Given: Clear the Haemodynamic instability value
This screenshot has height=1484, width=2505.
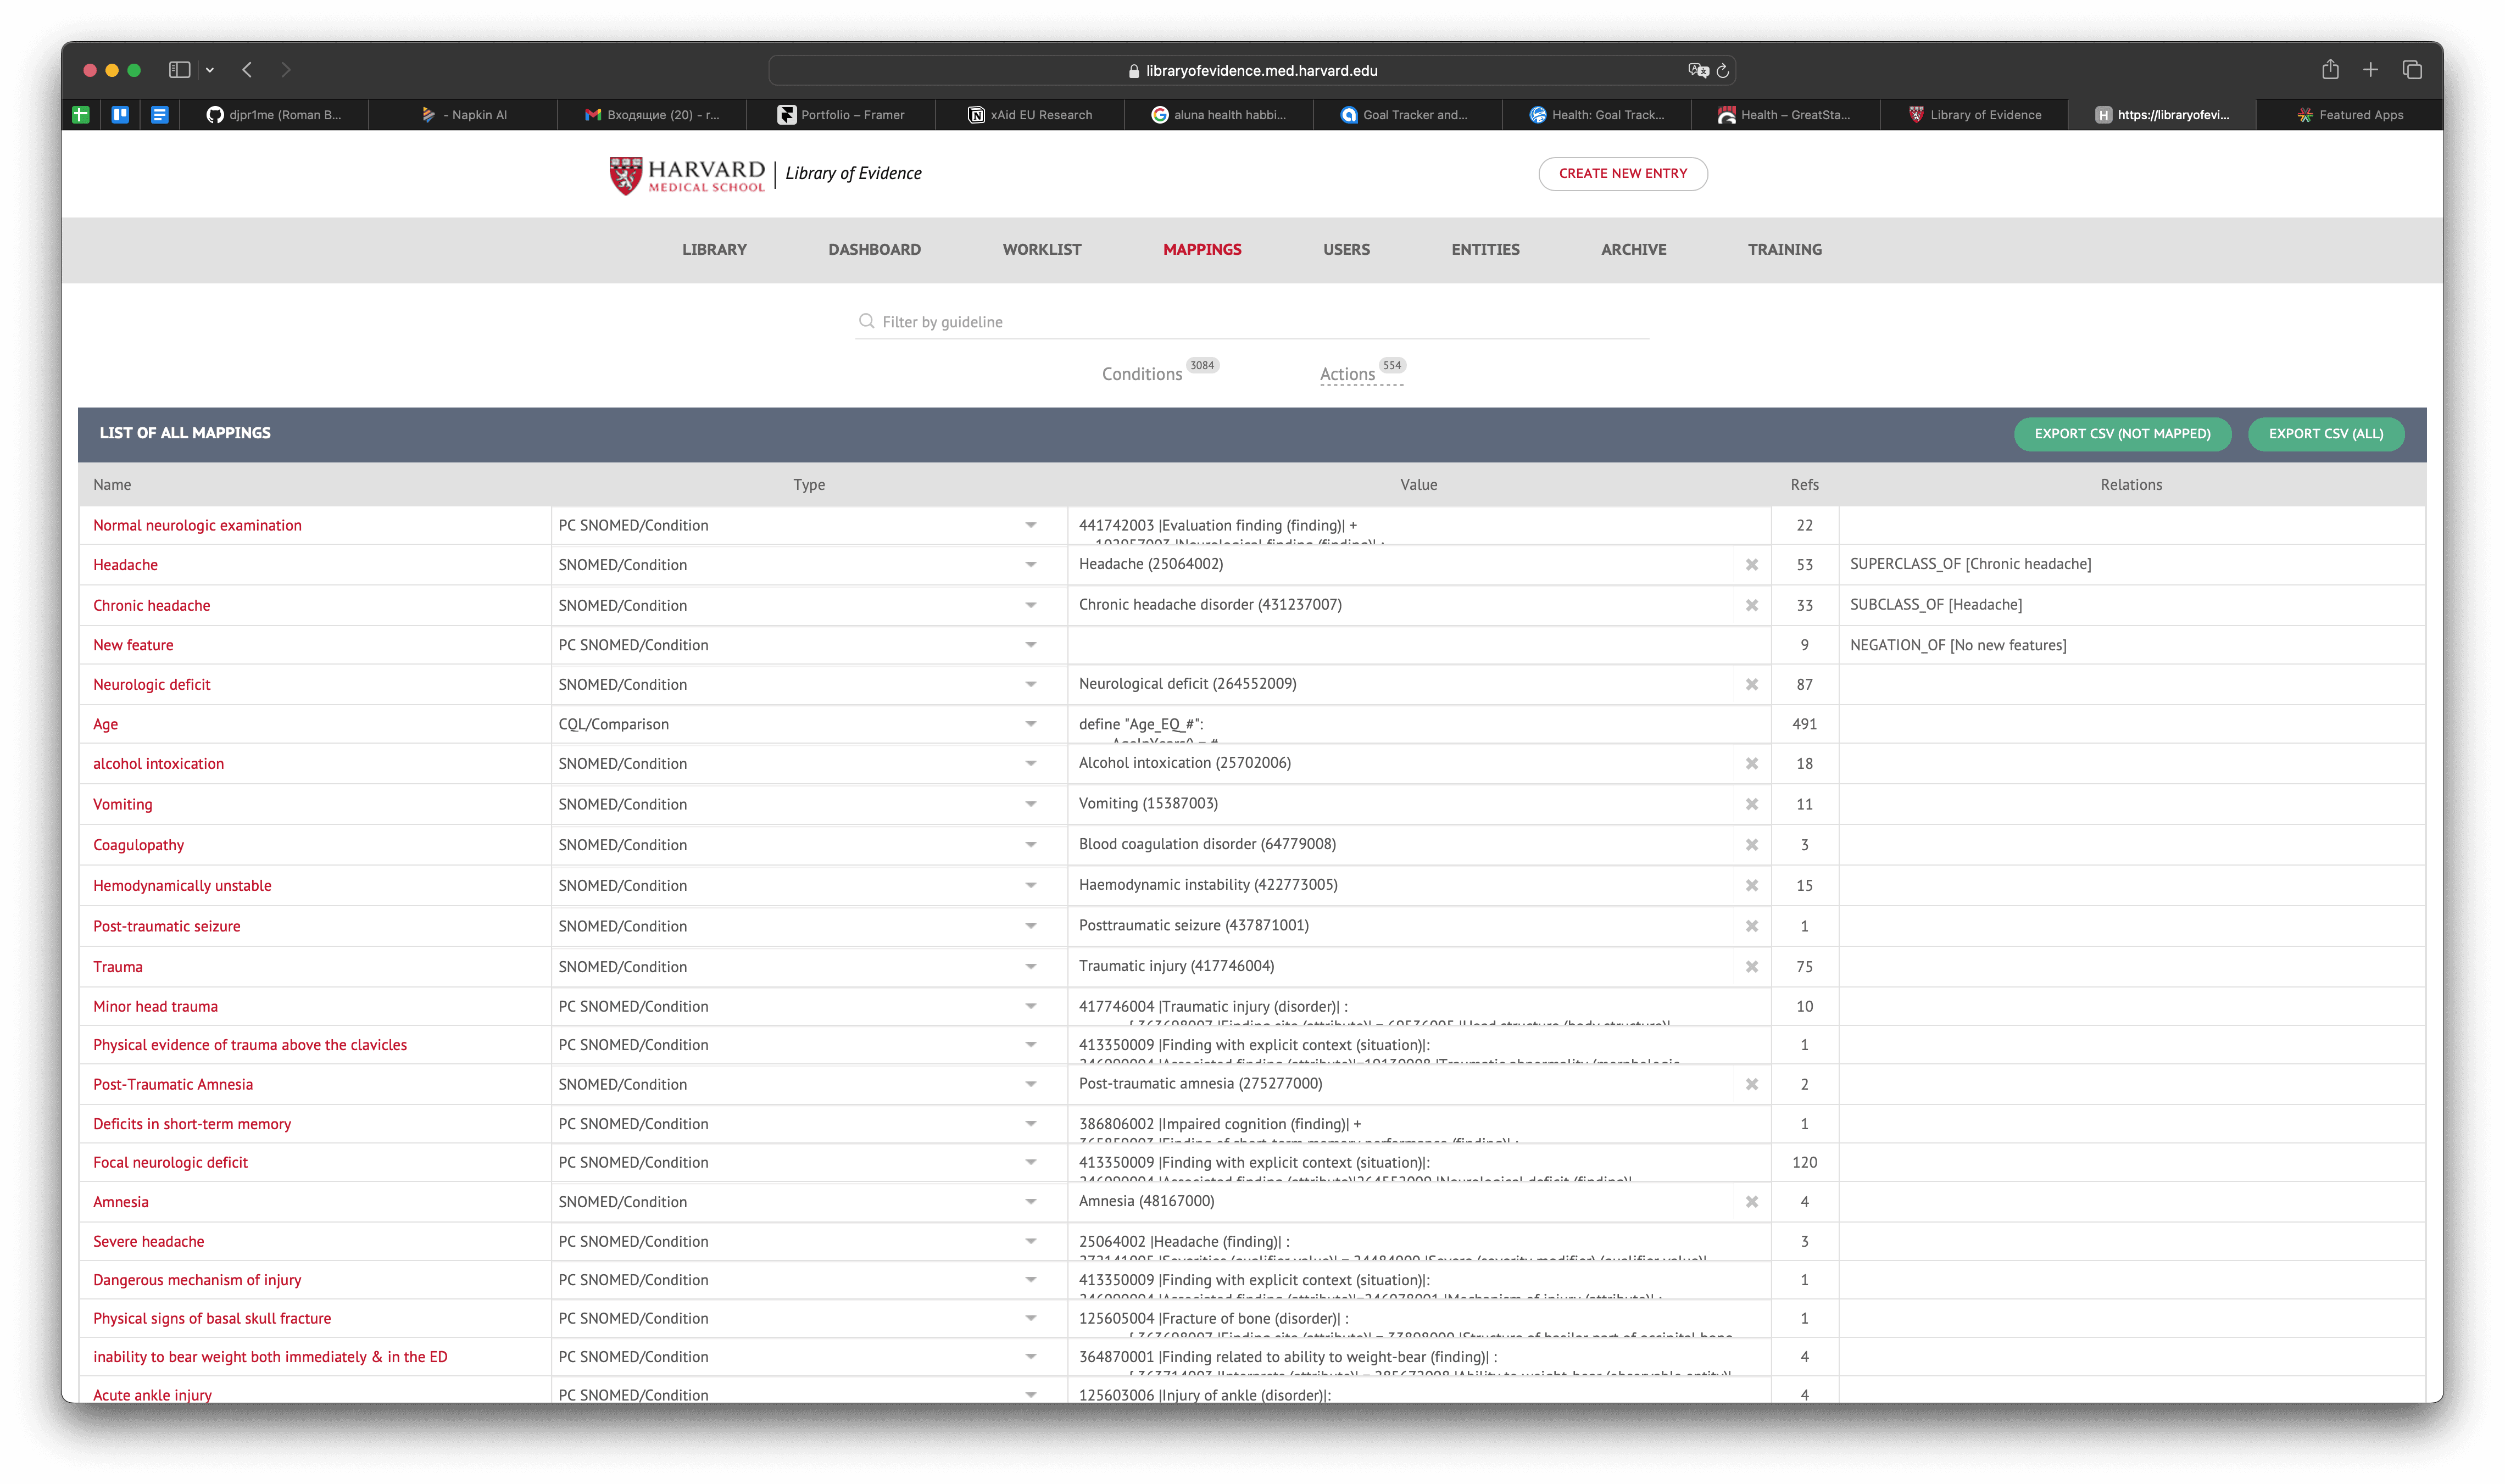Looking at the screenshot, I should (x=1751, y=885).
